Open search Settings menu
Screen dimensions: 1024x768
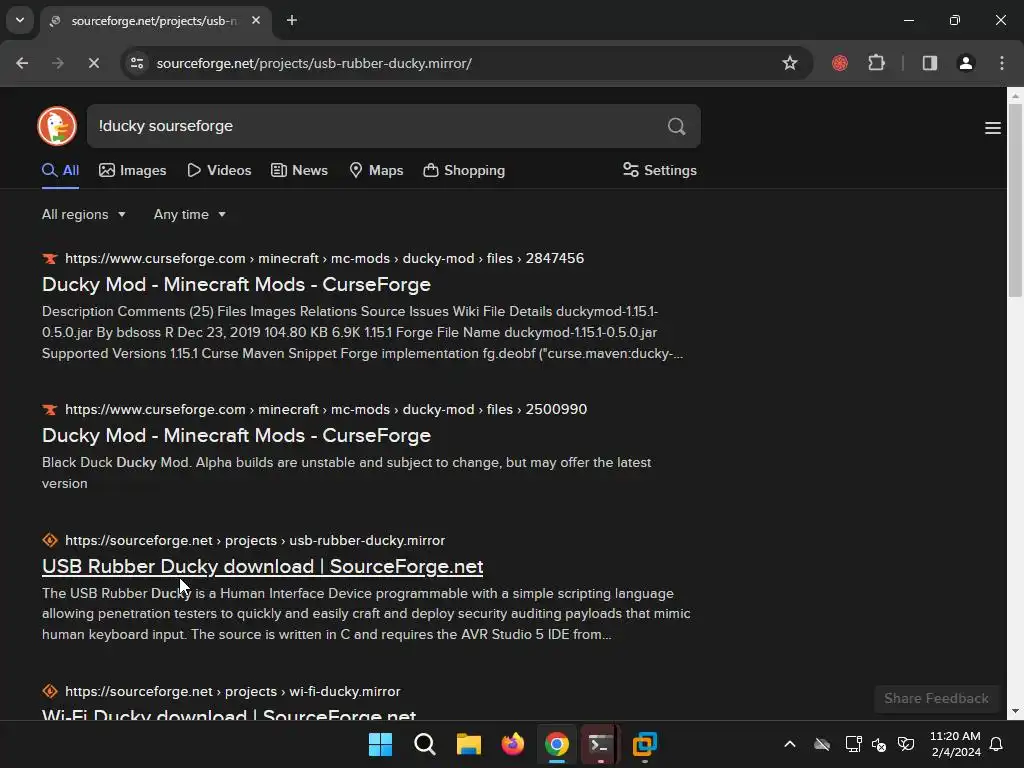pos(660,170)
